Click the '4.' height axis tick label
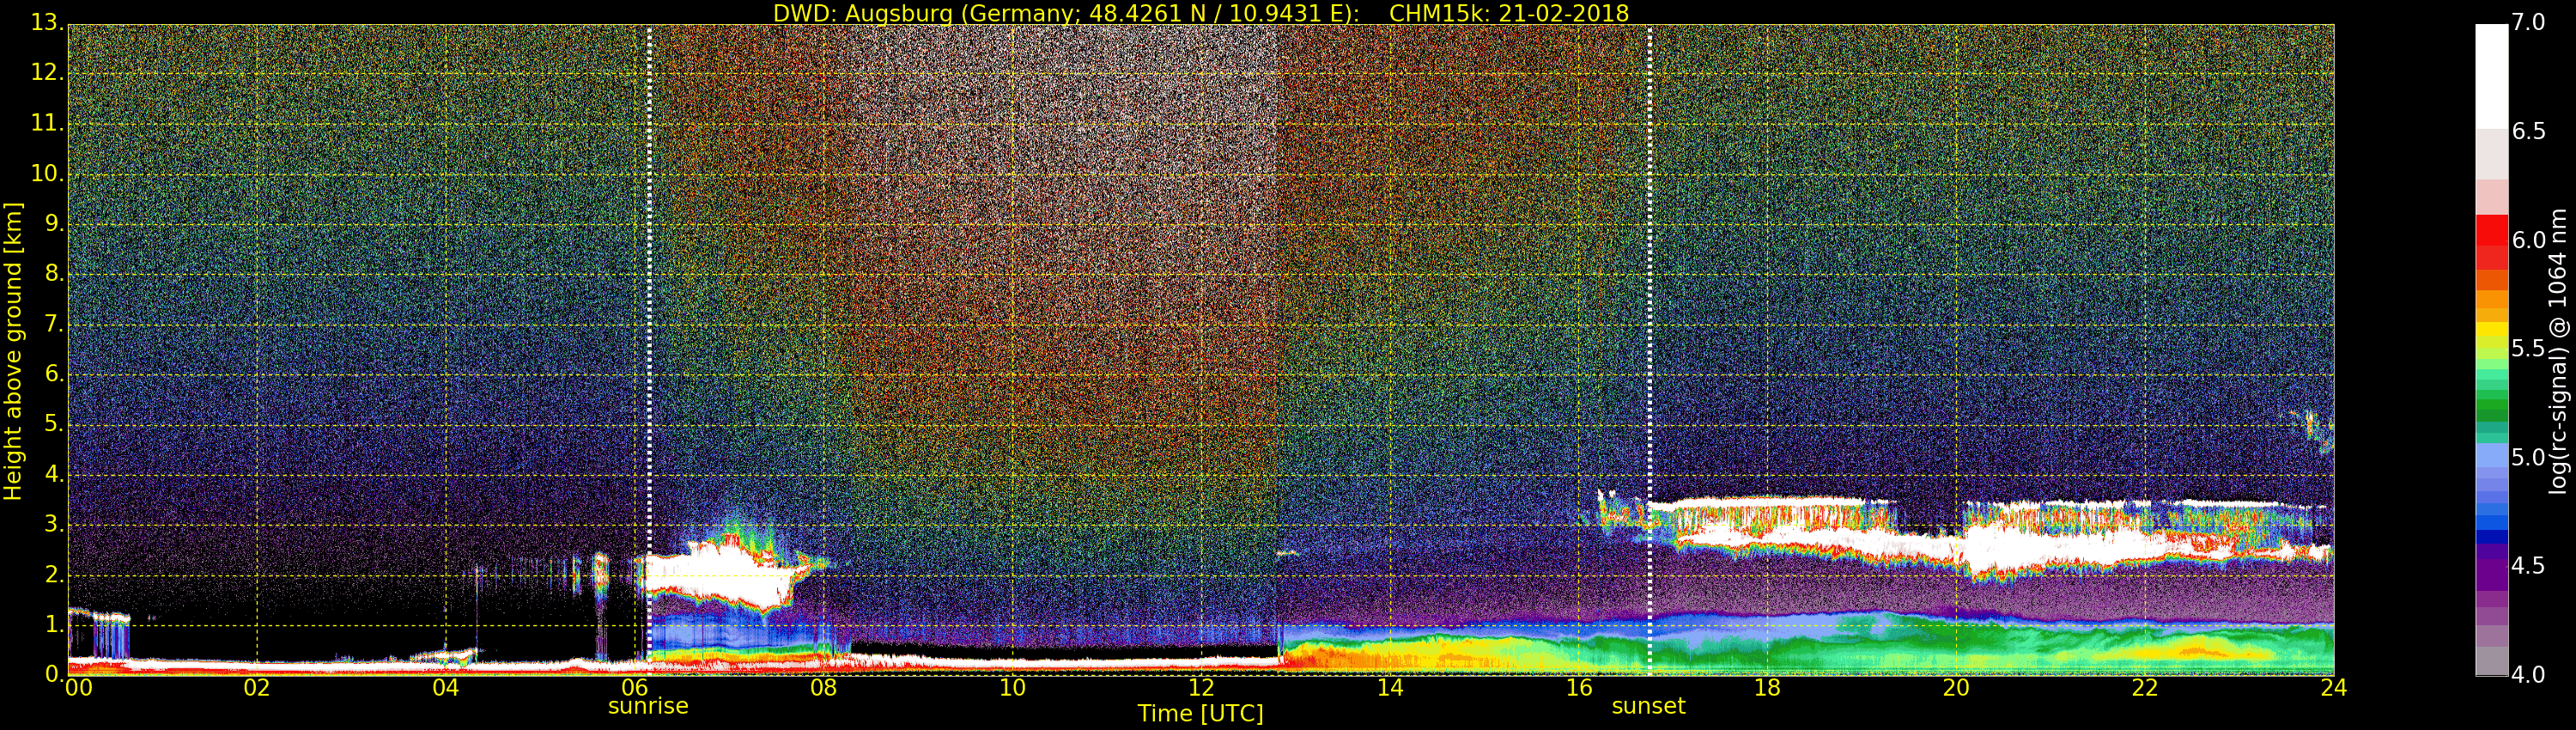Screen dimensions: 2576x730 point(54,474)
